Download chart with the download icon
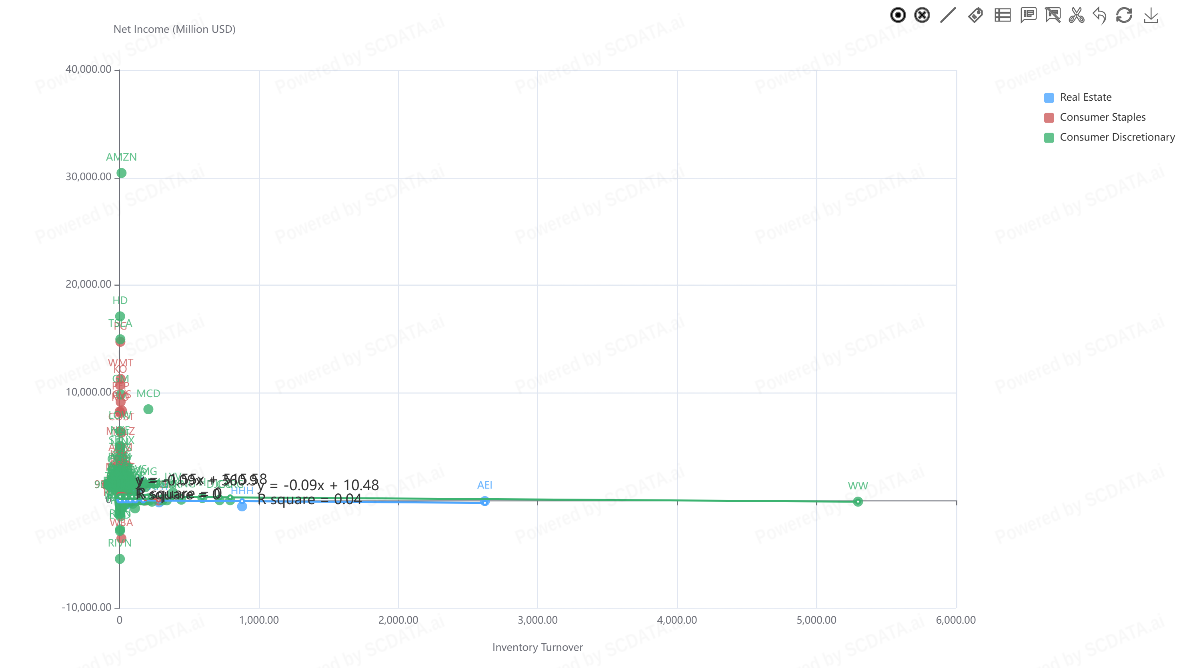 click(1151, 15)
